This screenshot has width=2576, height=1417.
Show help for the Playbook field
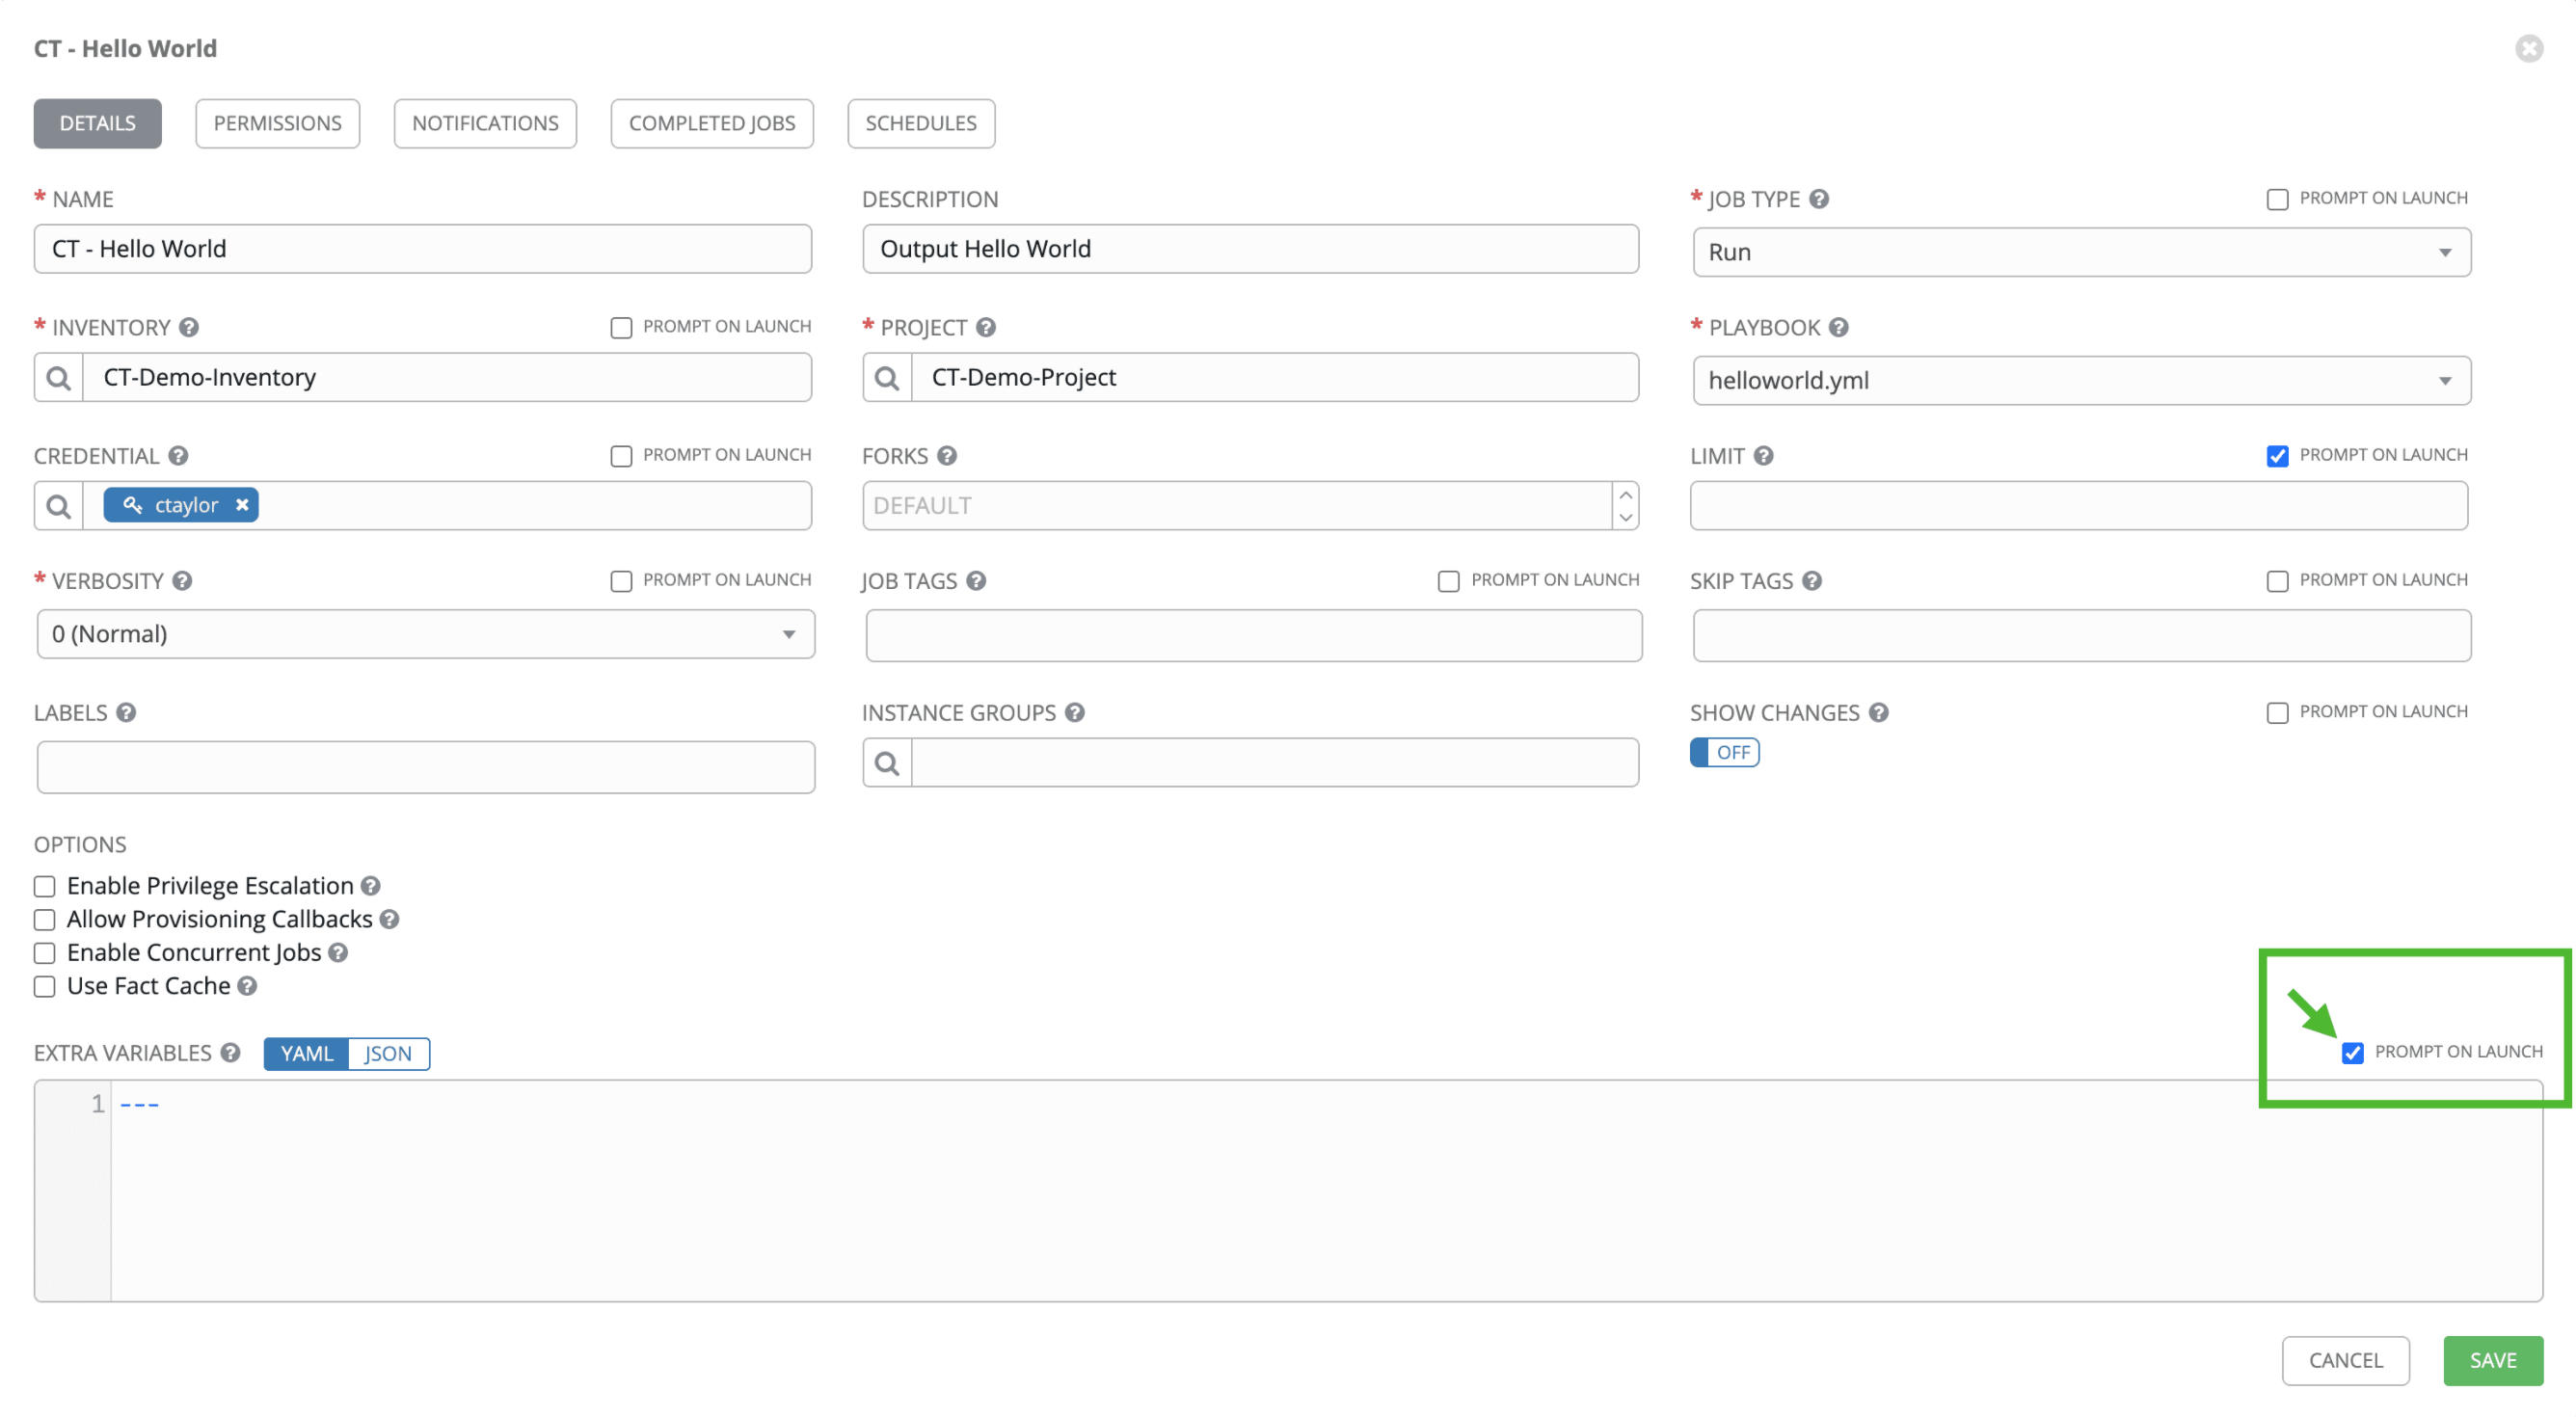pyautogui.click(x=1838, y=328)
